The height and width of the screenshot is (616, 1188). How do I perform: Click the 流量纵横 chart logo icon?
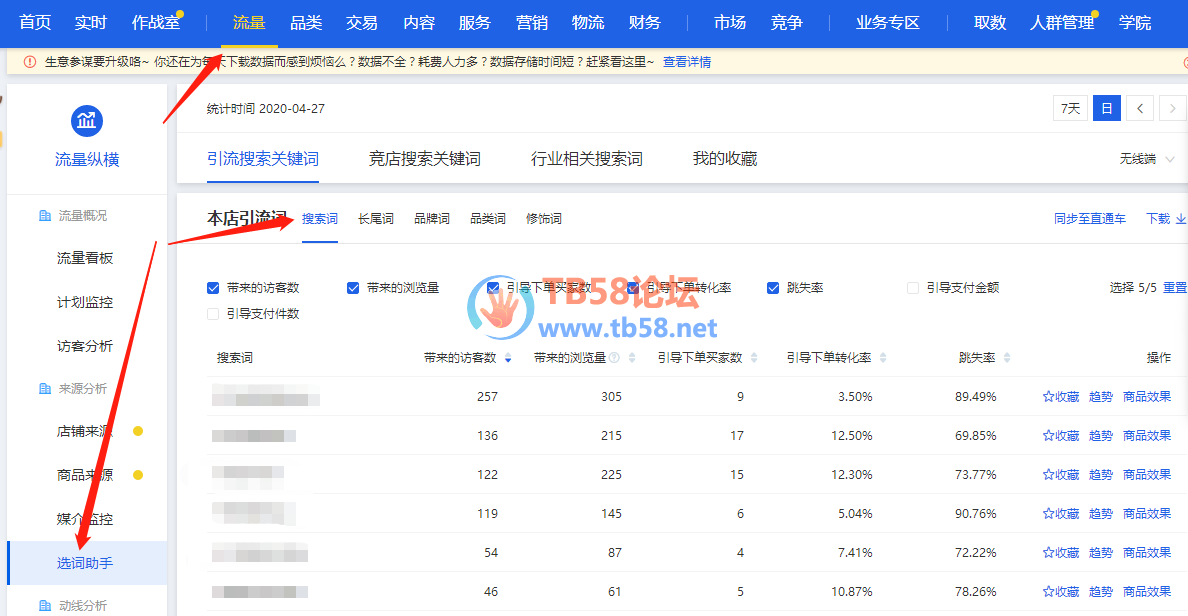pos(86,120)
